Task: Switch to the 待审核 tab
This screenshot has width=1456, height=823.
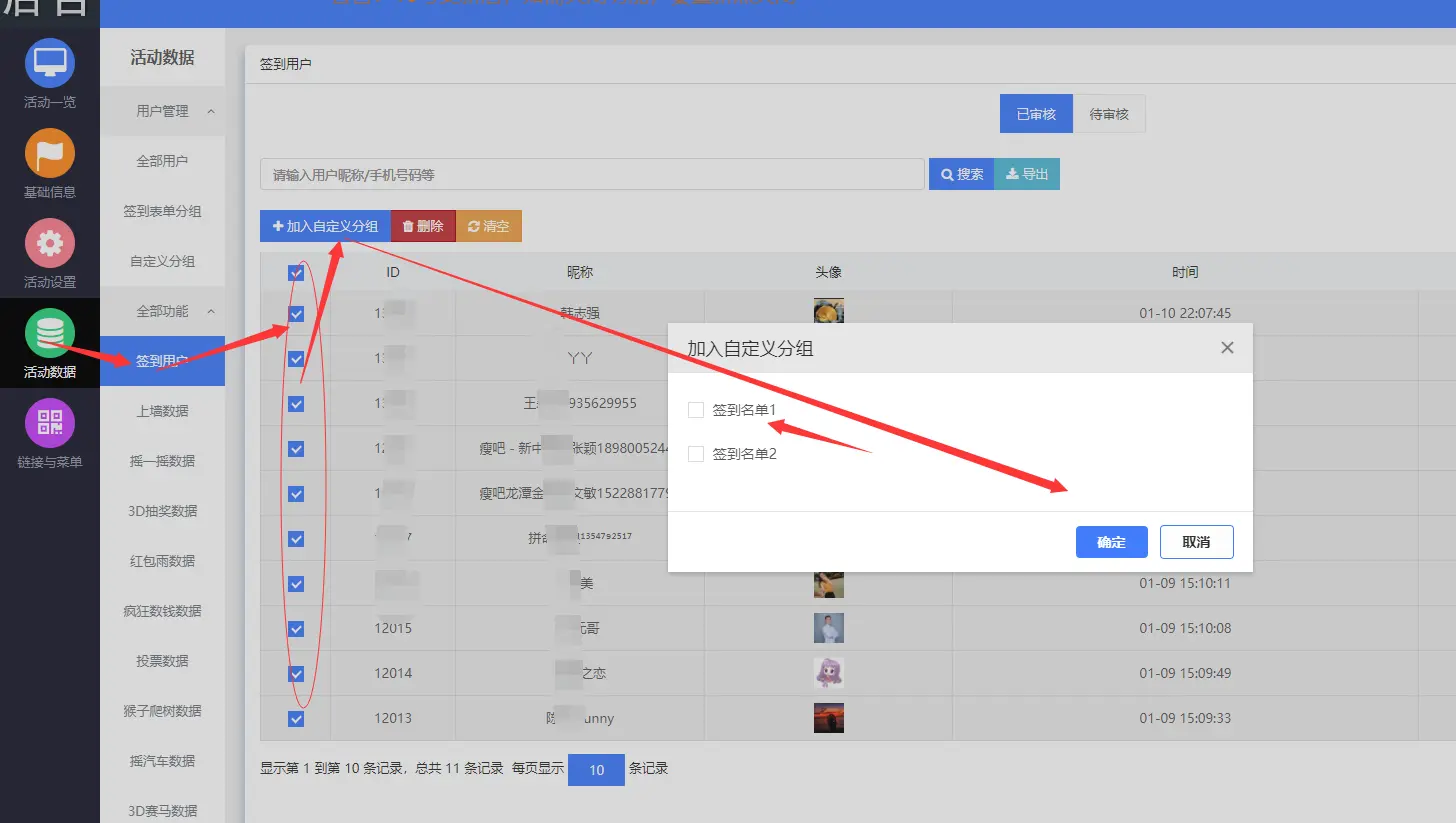Action: 1109,114
